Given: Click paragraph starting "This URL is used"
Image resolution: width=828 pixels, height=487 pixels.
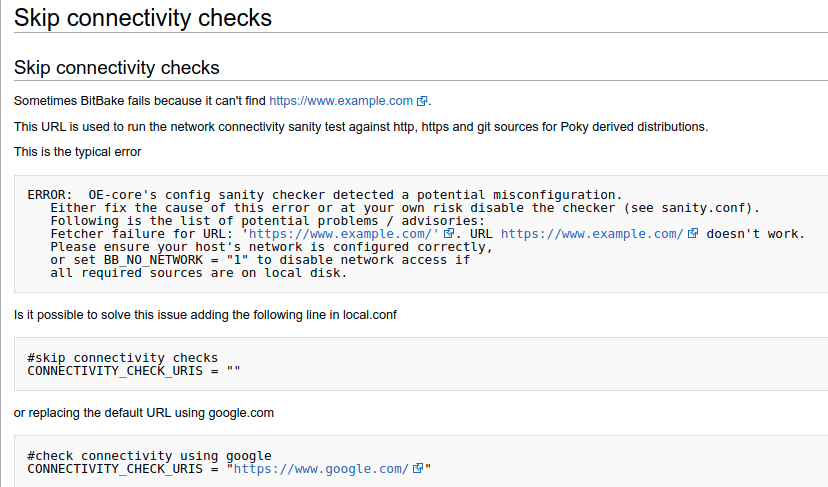Looking at the screenshot, I should click(x=361, y=127).
